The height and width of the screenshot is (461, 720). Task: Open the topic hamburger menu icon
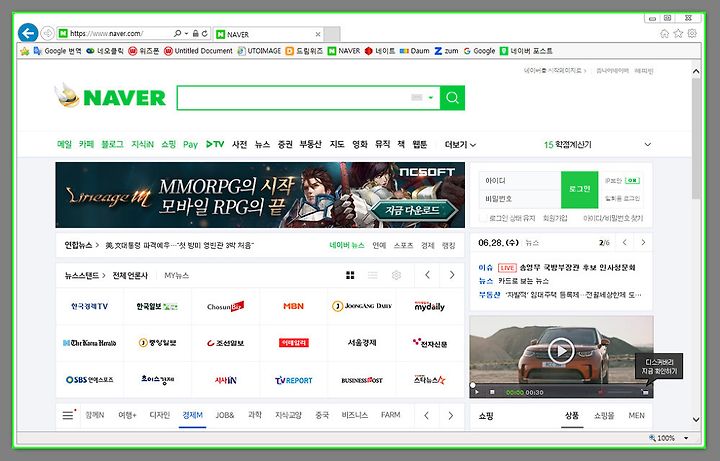tap(68, 415)
